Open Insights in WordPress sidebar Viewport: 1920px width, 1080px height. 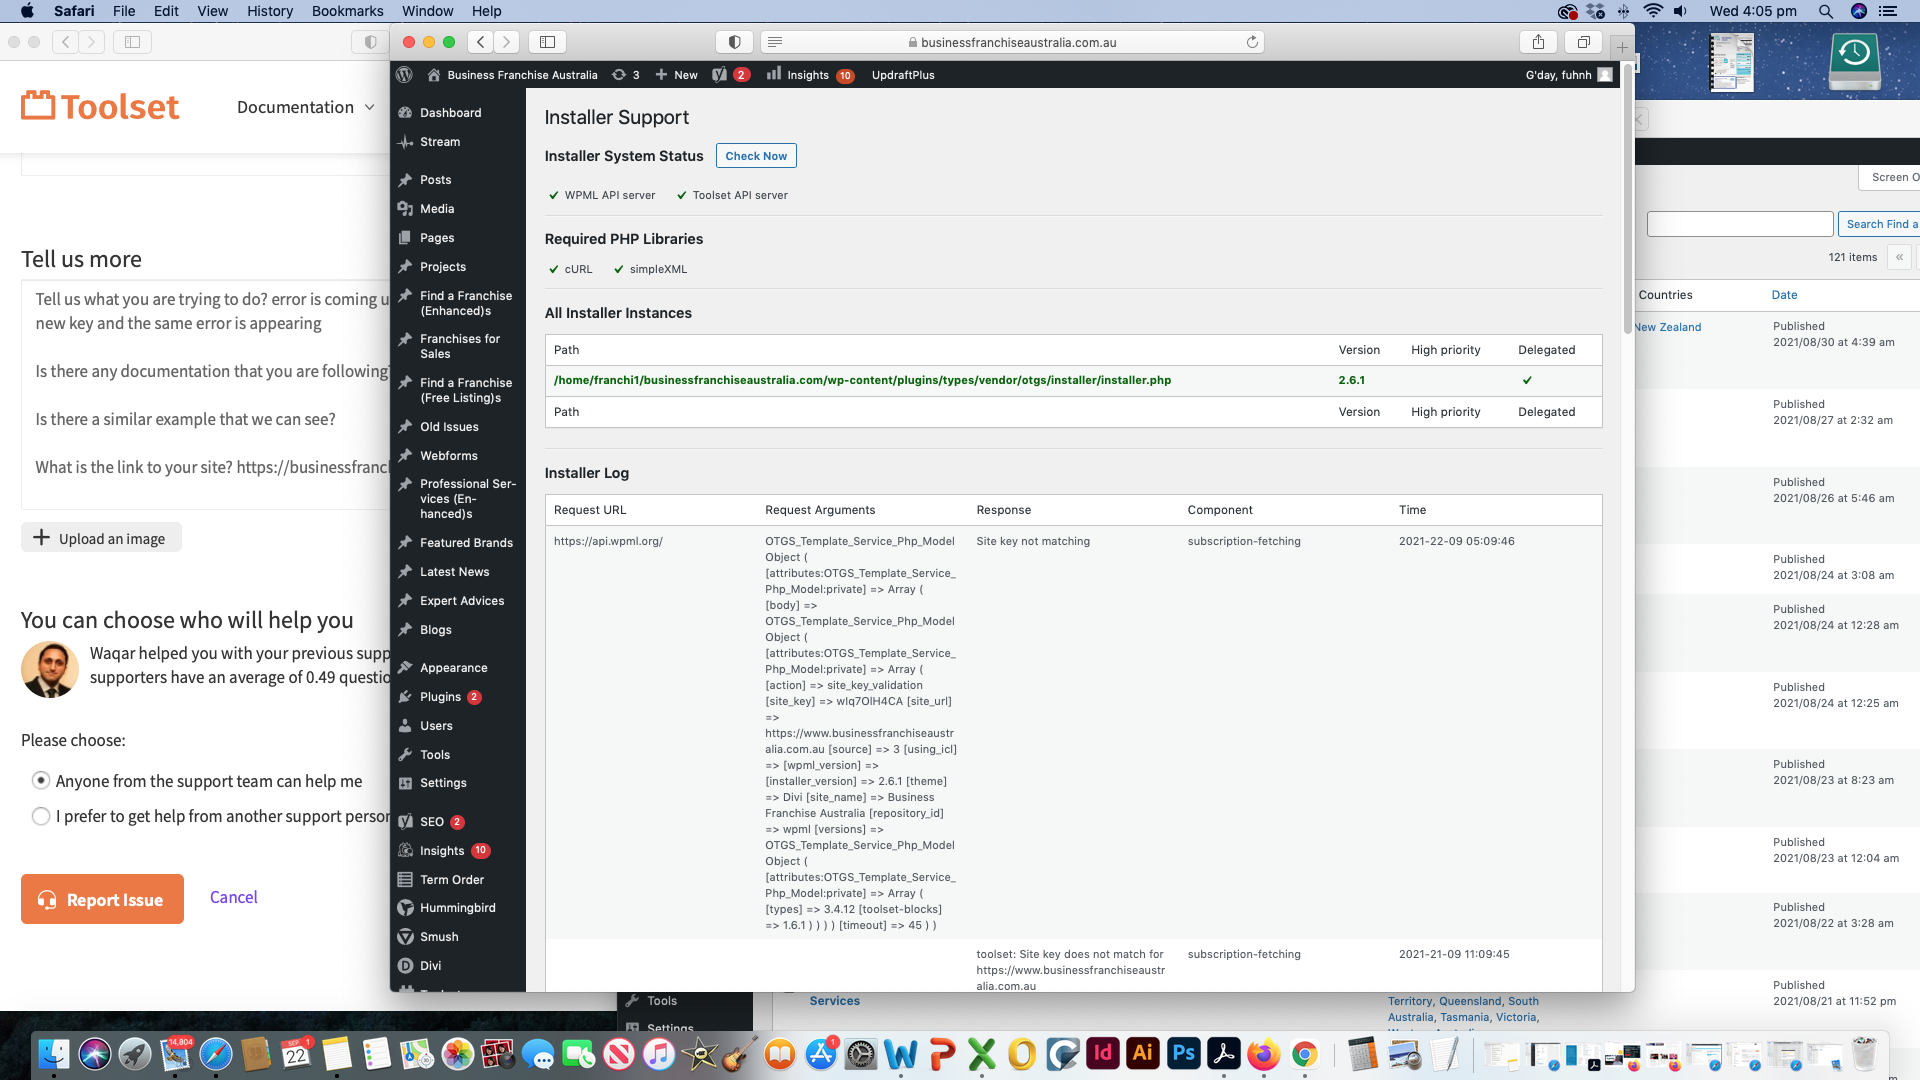click(x=442, y=851)
